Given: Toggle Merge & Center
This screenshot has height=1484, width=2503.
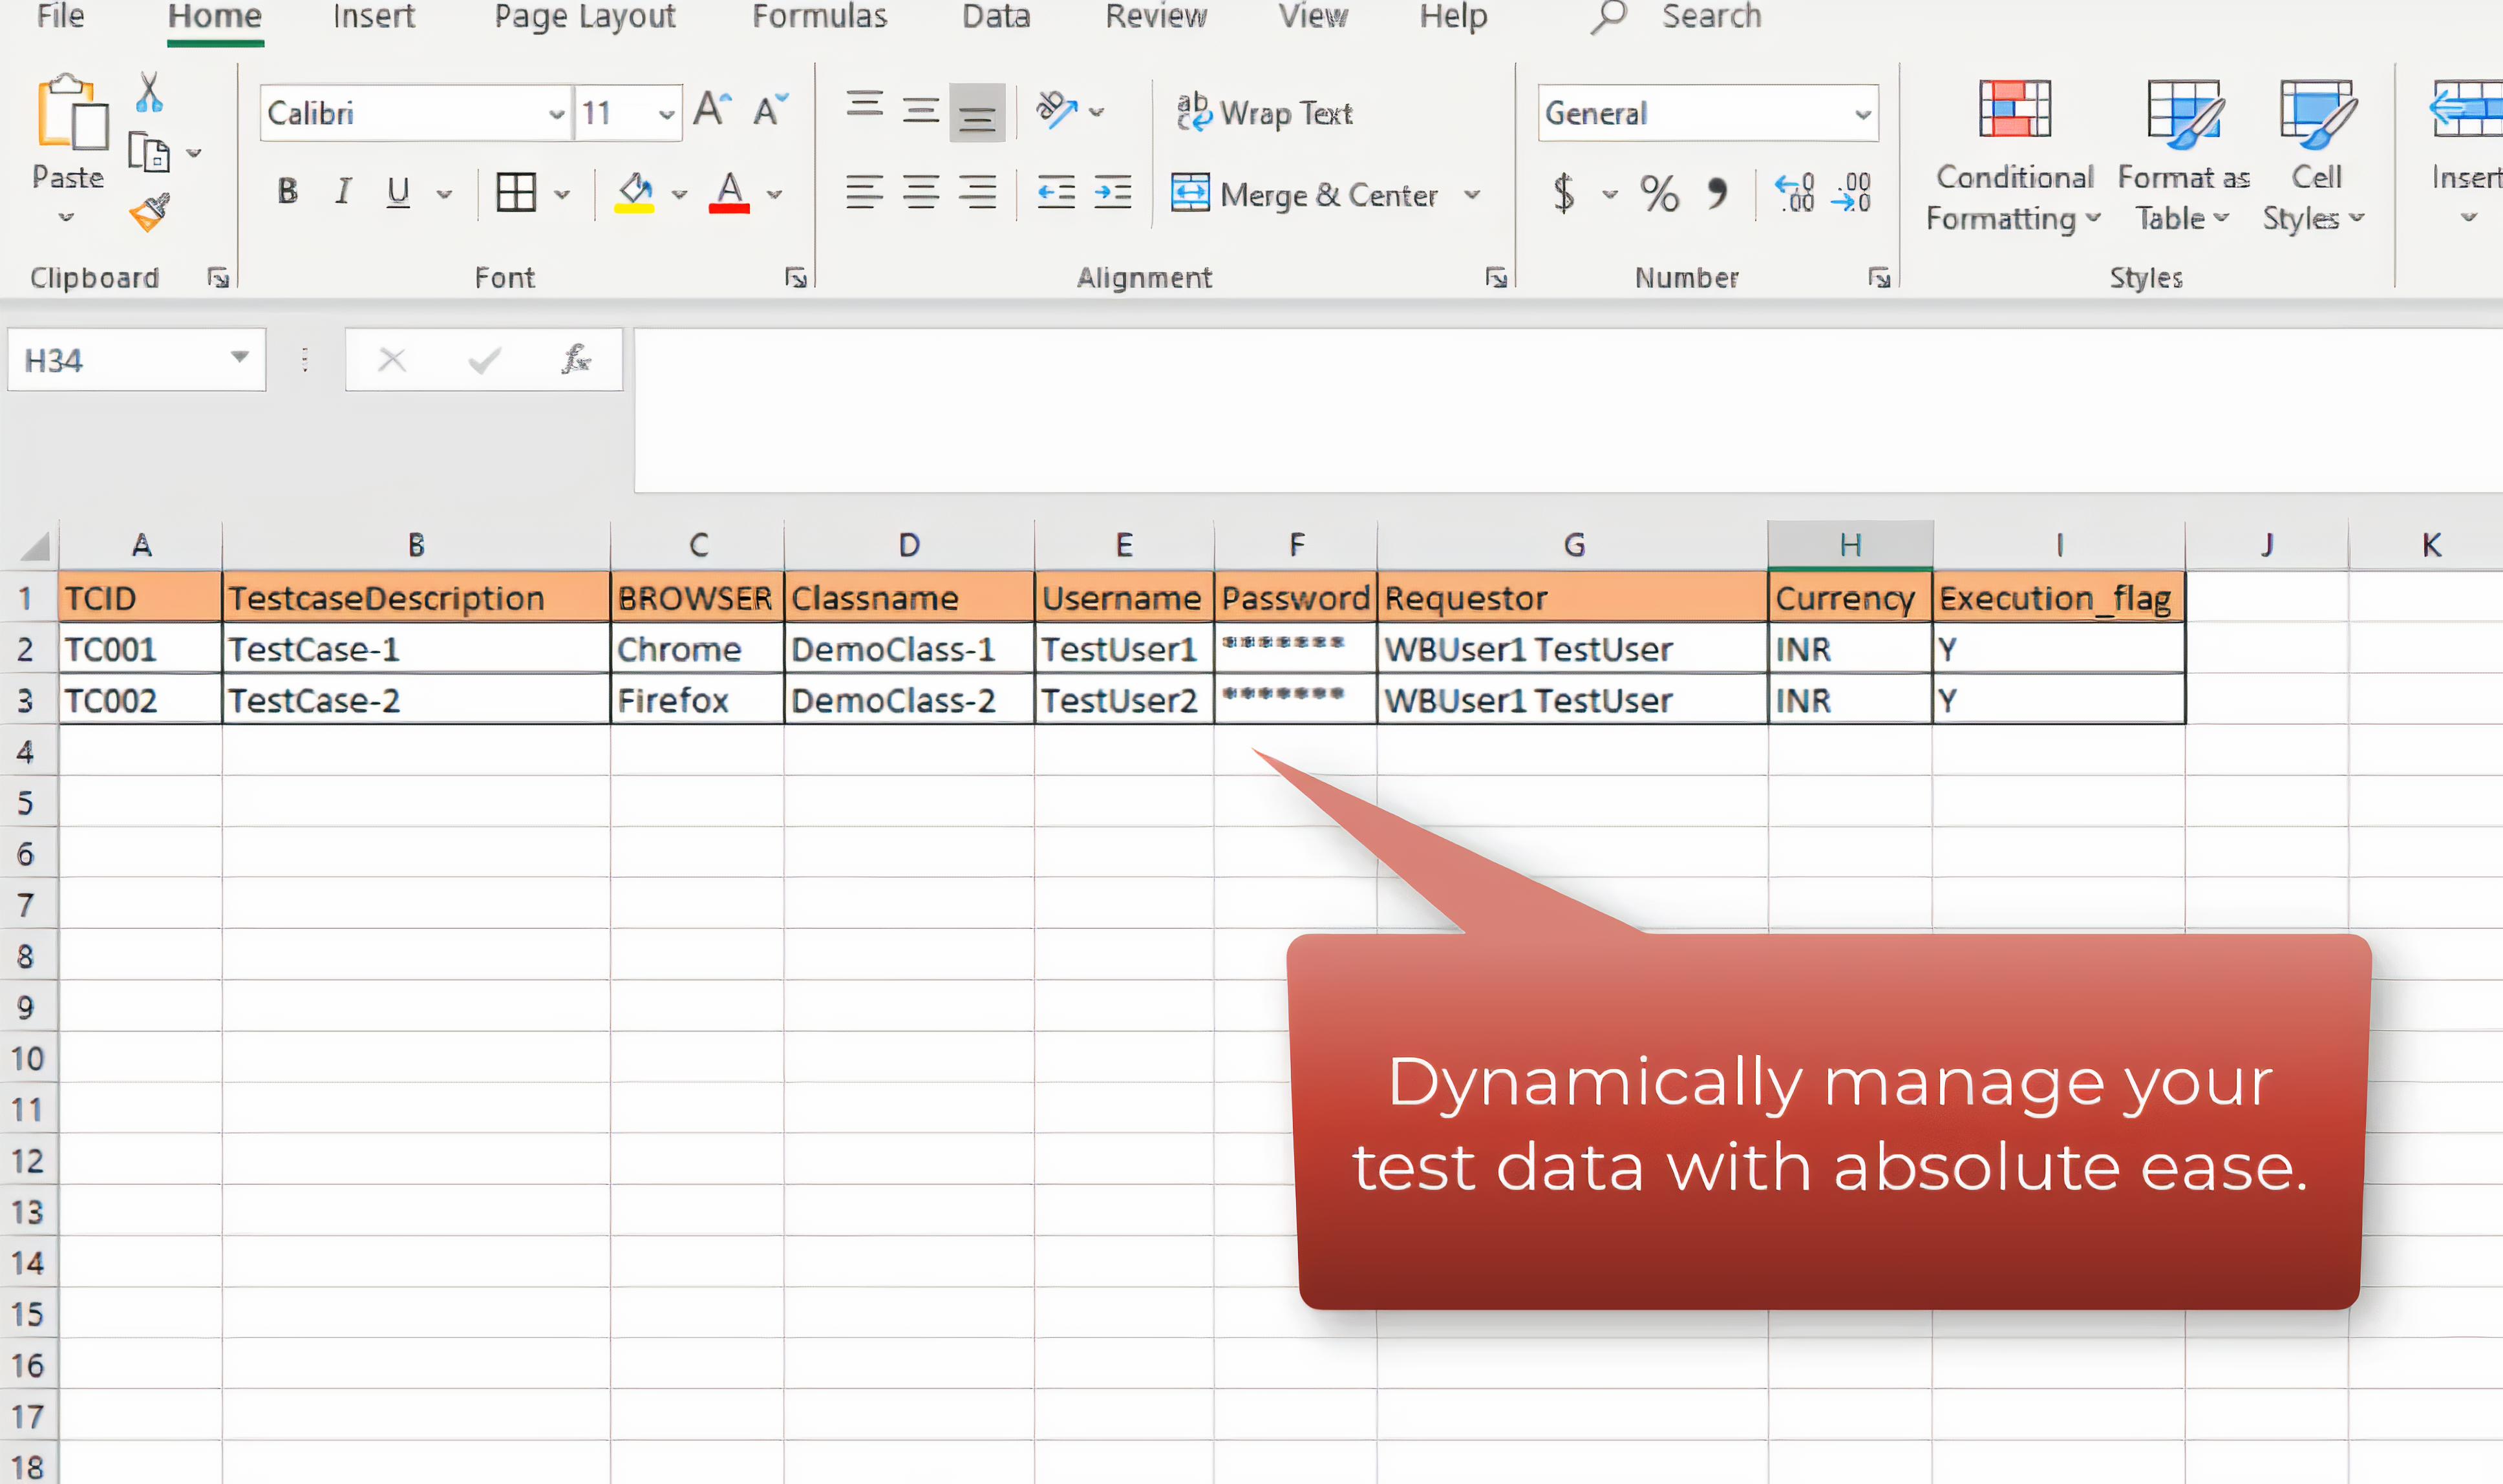Looking at the screenshot, I should tap(1304, 193).
